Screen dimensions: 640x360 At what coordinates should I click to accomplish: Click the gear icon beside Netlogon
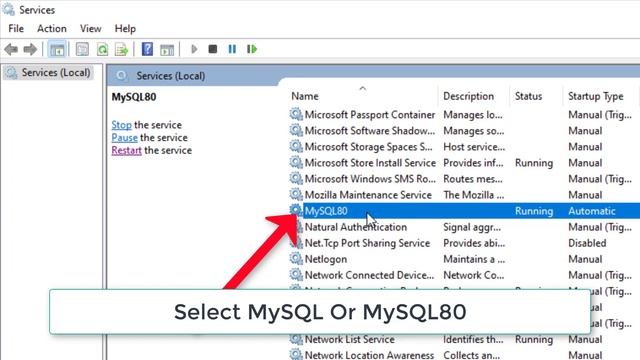[x=296, y=259]
